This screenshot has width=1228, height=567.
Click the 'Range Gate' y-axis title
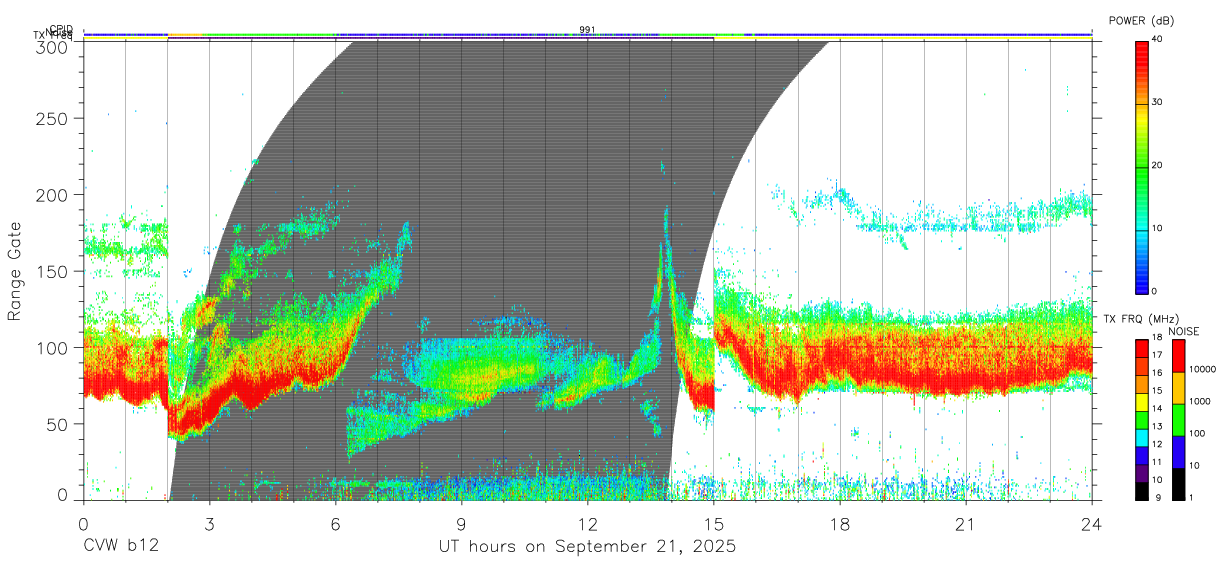point(15,271)
